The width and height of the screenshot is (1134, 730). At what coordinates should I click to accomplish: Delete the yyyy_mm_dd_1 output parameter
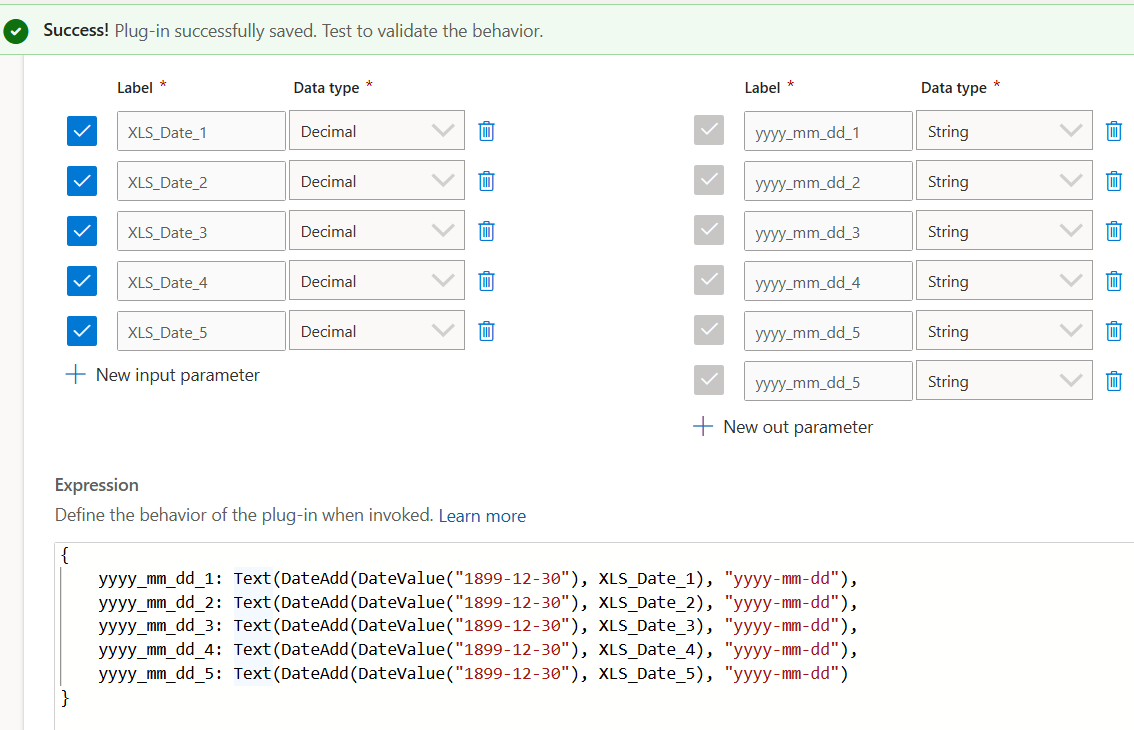(1113, 131)
